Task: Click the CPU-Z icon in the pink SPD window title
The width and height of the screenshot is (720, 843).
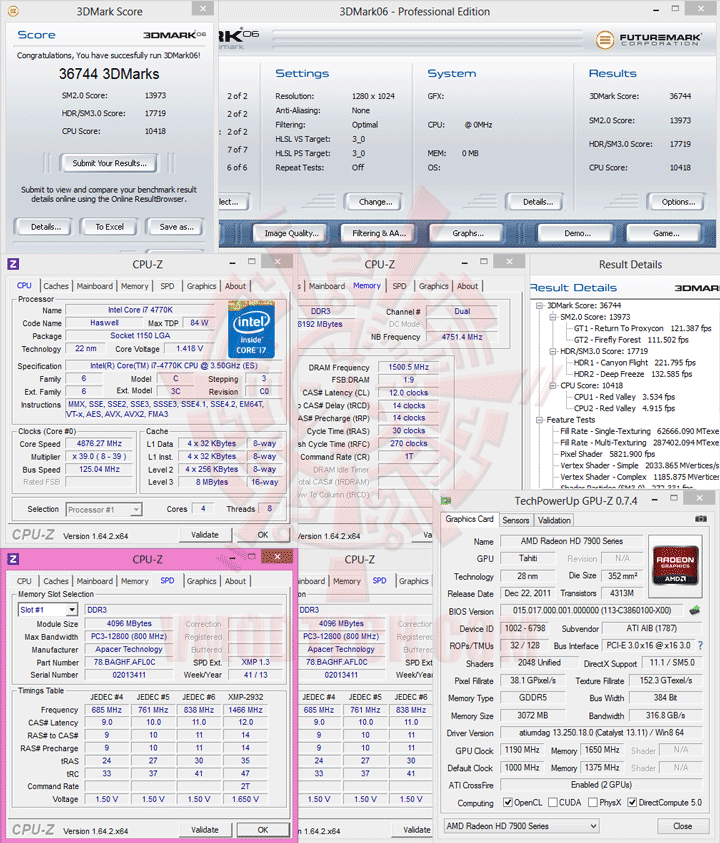Action: point(13,559)
